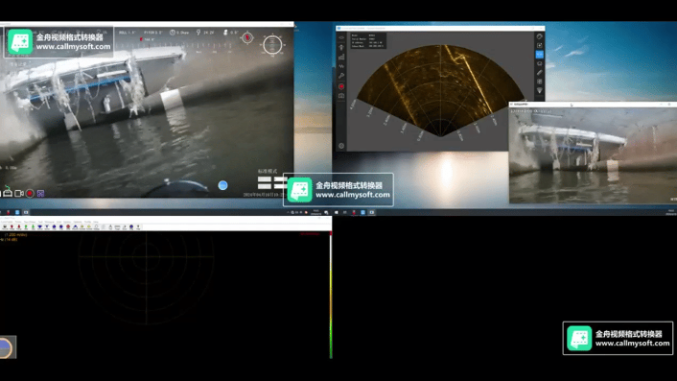This screenshot has width=677, height=381.
Task: Click the small camera preview window title bar
Action: point(592,104)
